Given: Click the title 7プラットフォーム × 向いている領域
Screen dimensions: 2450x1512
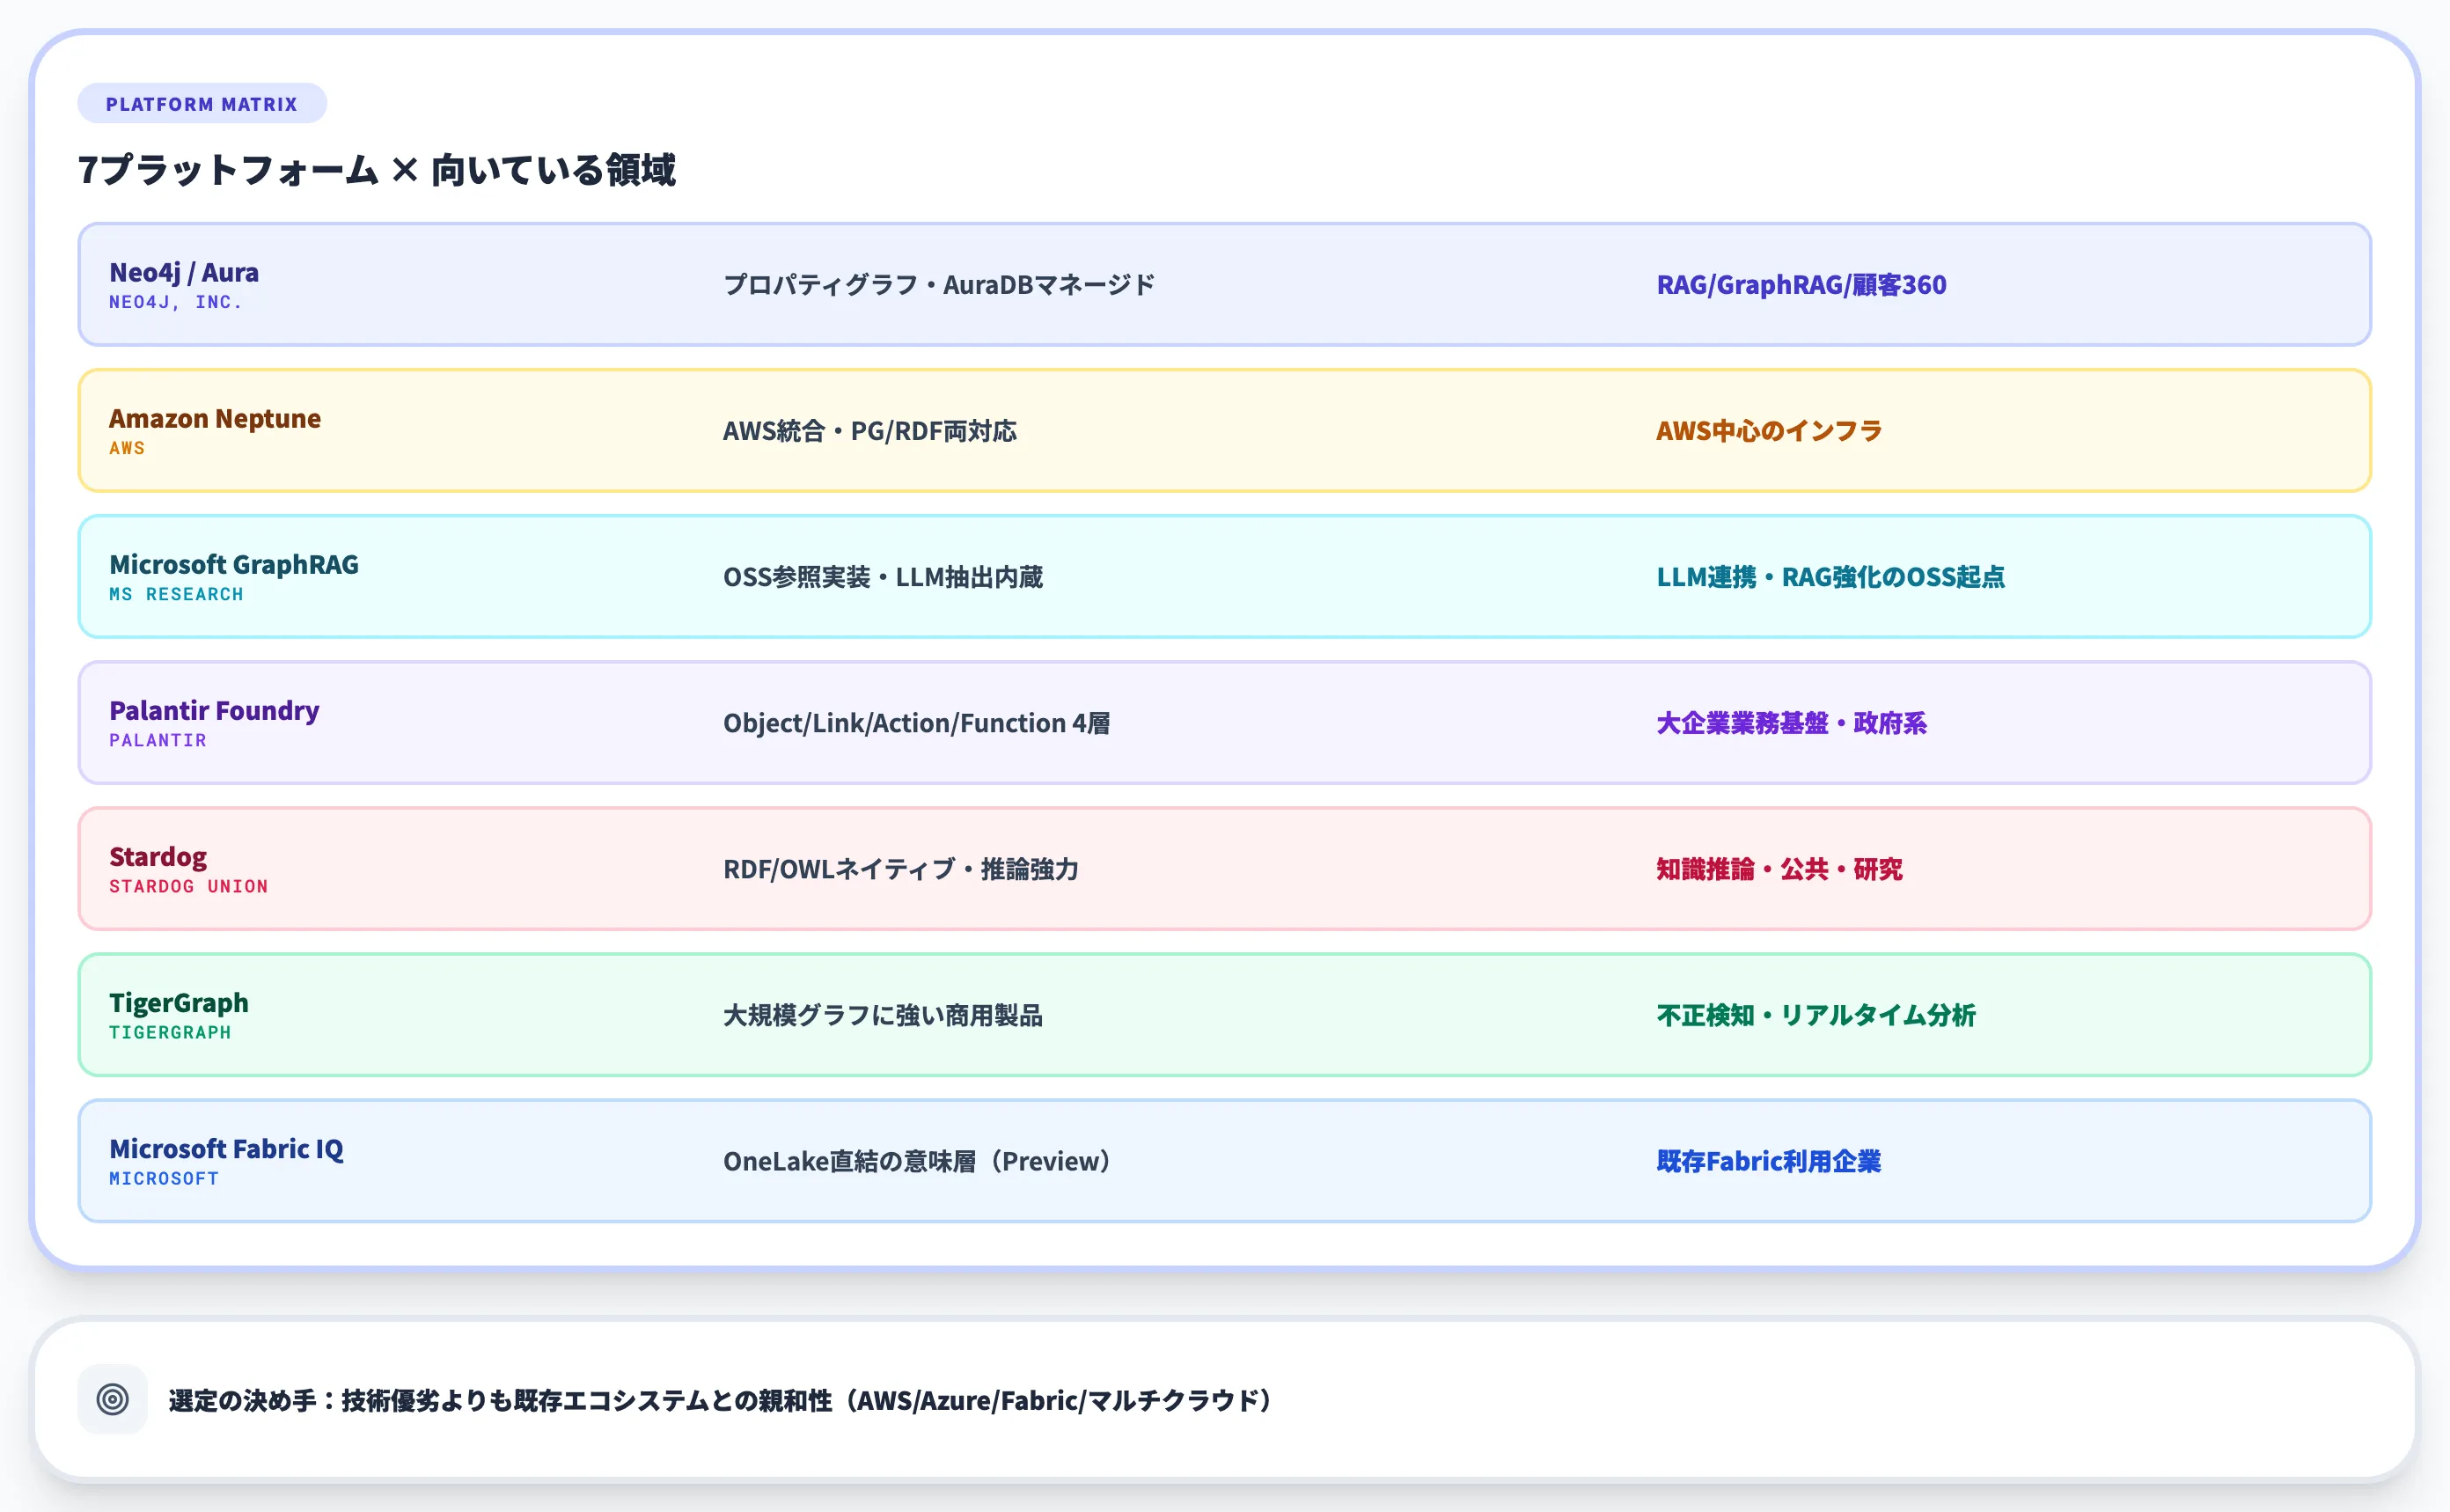Looking at the screenshot, I should (378, 170).
